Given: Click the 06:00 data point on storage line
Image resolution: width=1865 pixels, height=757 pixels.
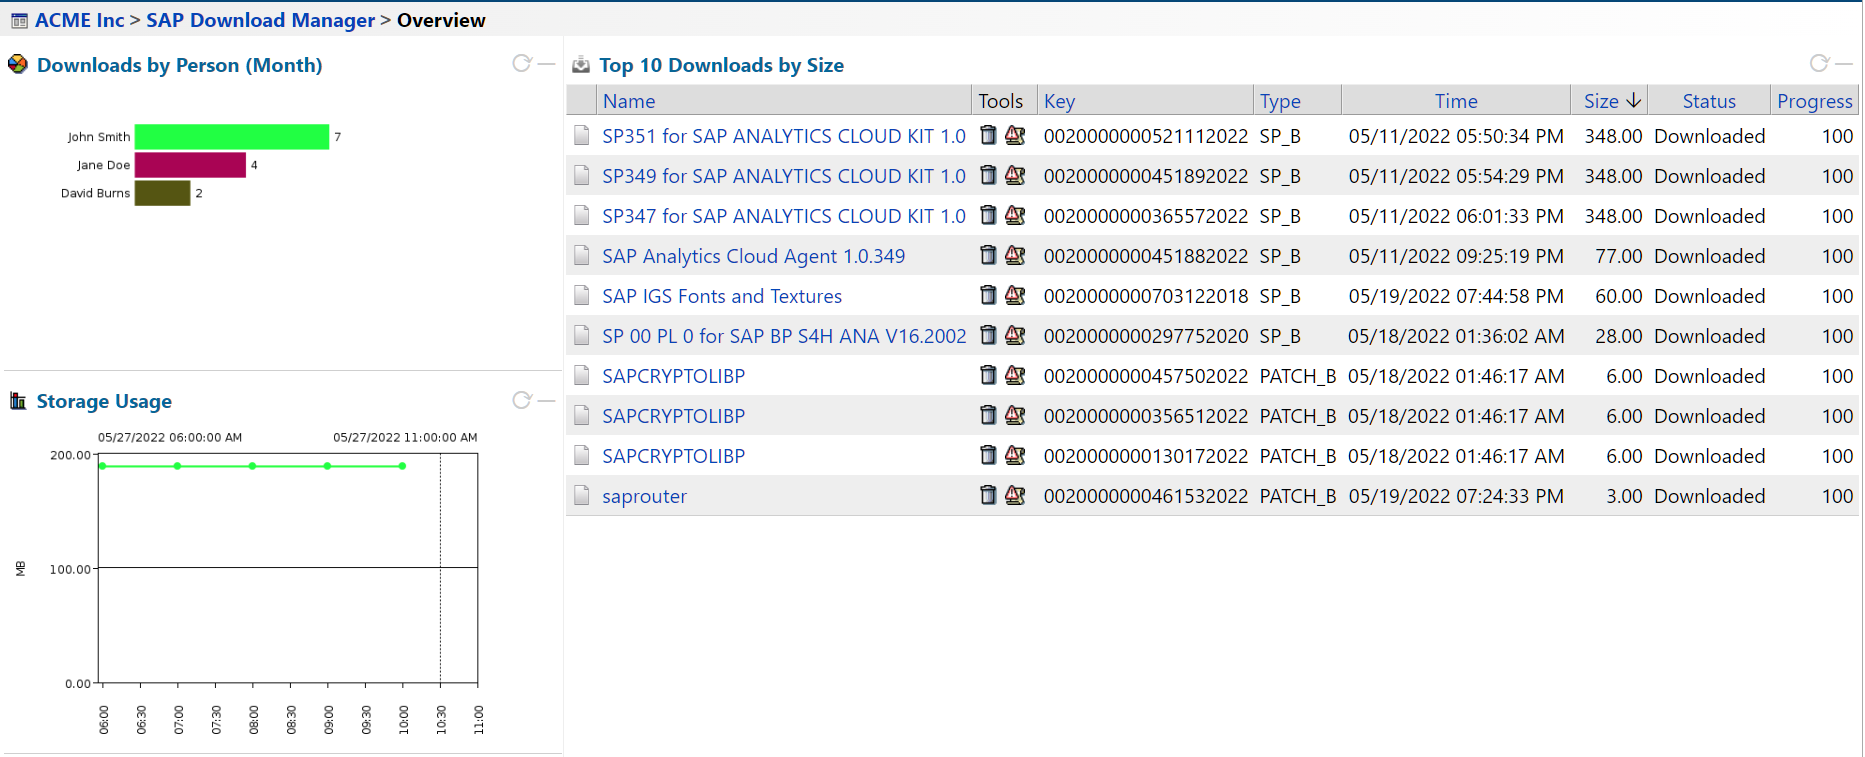Looking at the screenshot, I should (102, 466).
